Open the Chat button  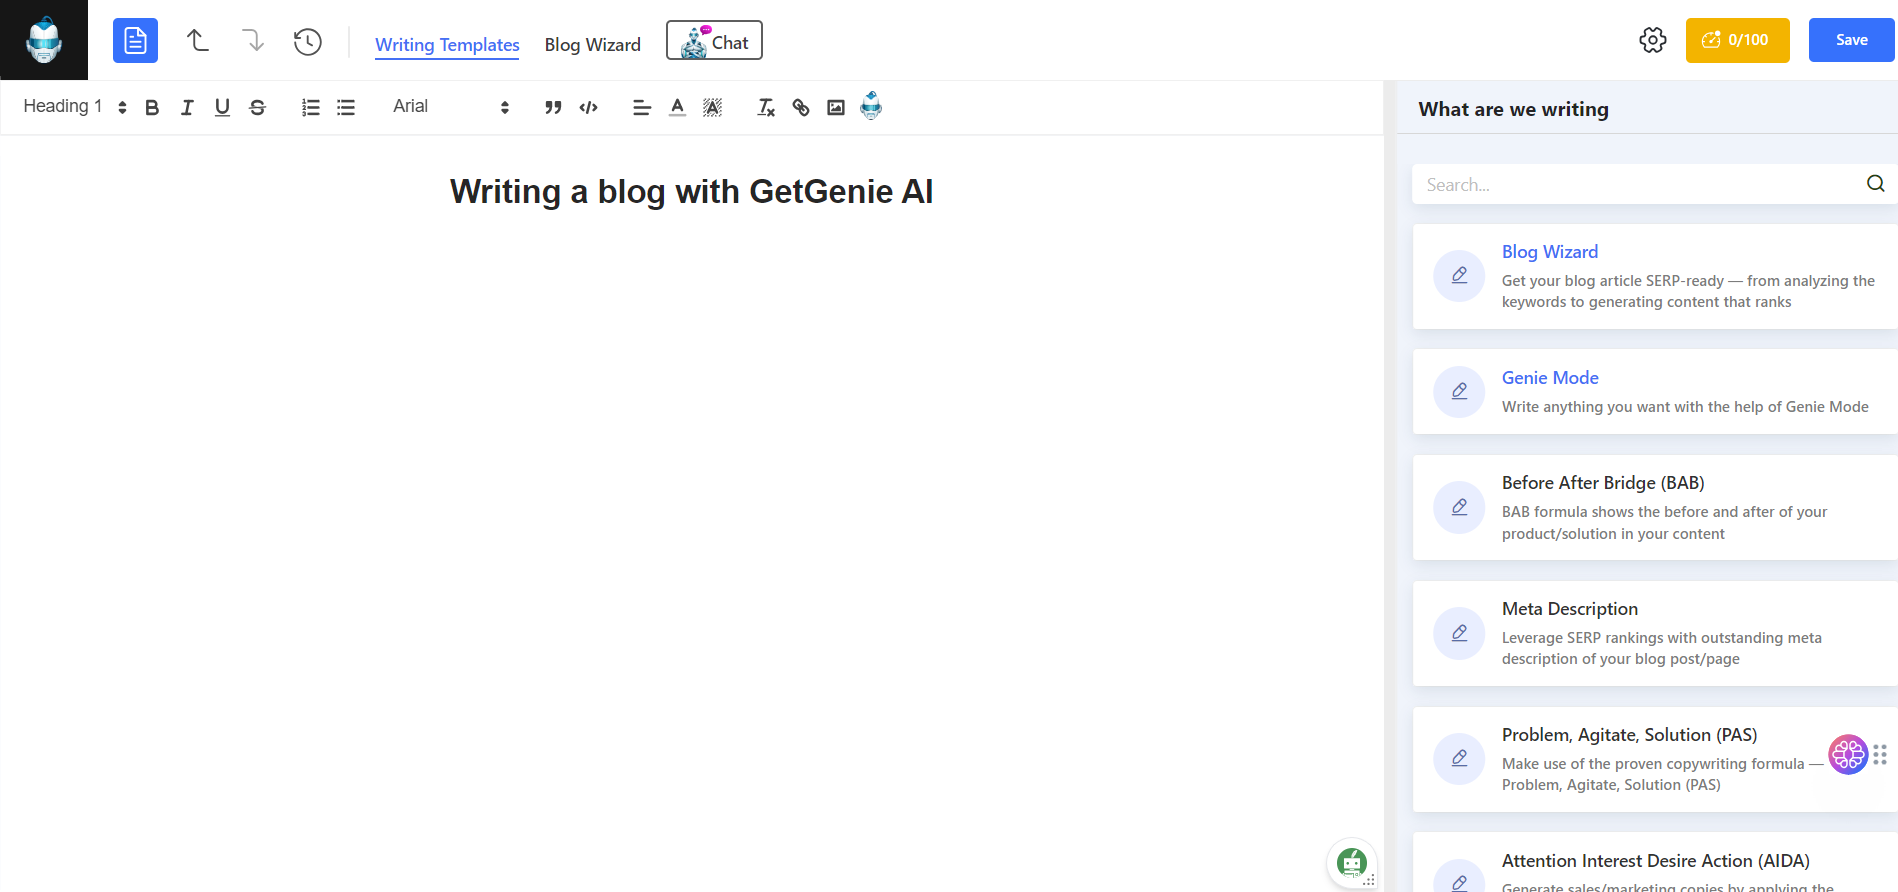[x=714, y=41]
